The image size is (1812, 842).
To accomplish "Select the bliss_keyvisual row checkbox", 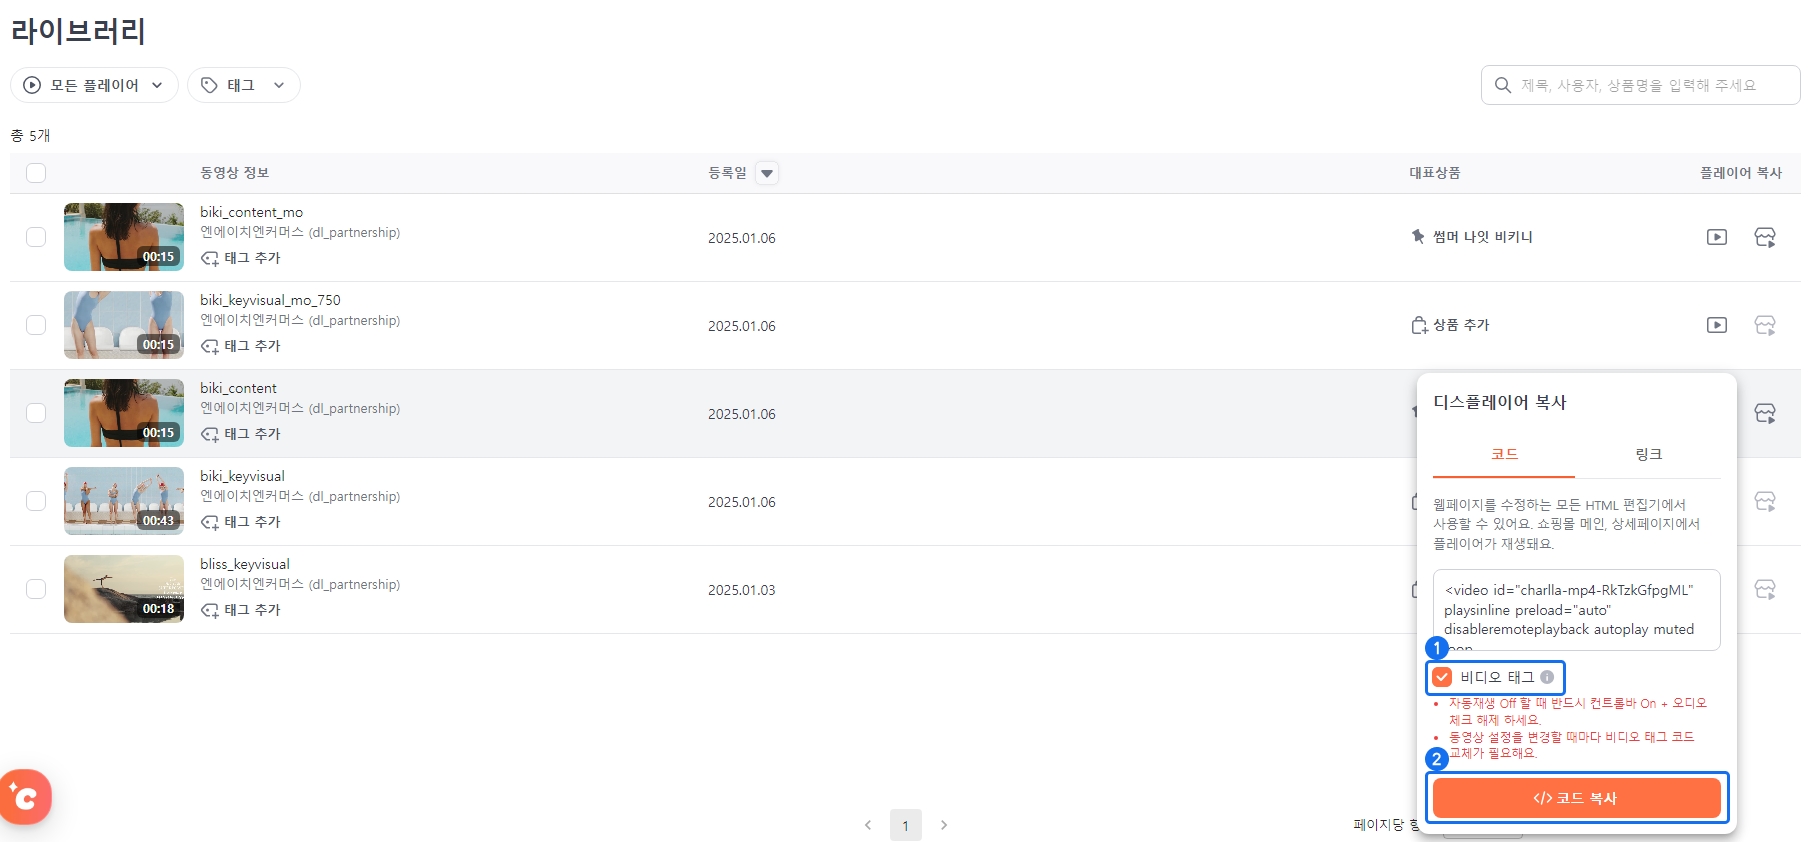I will (36, 589).
